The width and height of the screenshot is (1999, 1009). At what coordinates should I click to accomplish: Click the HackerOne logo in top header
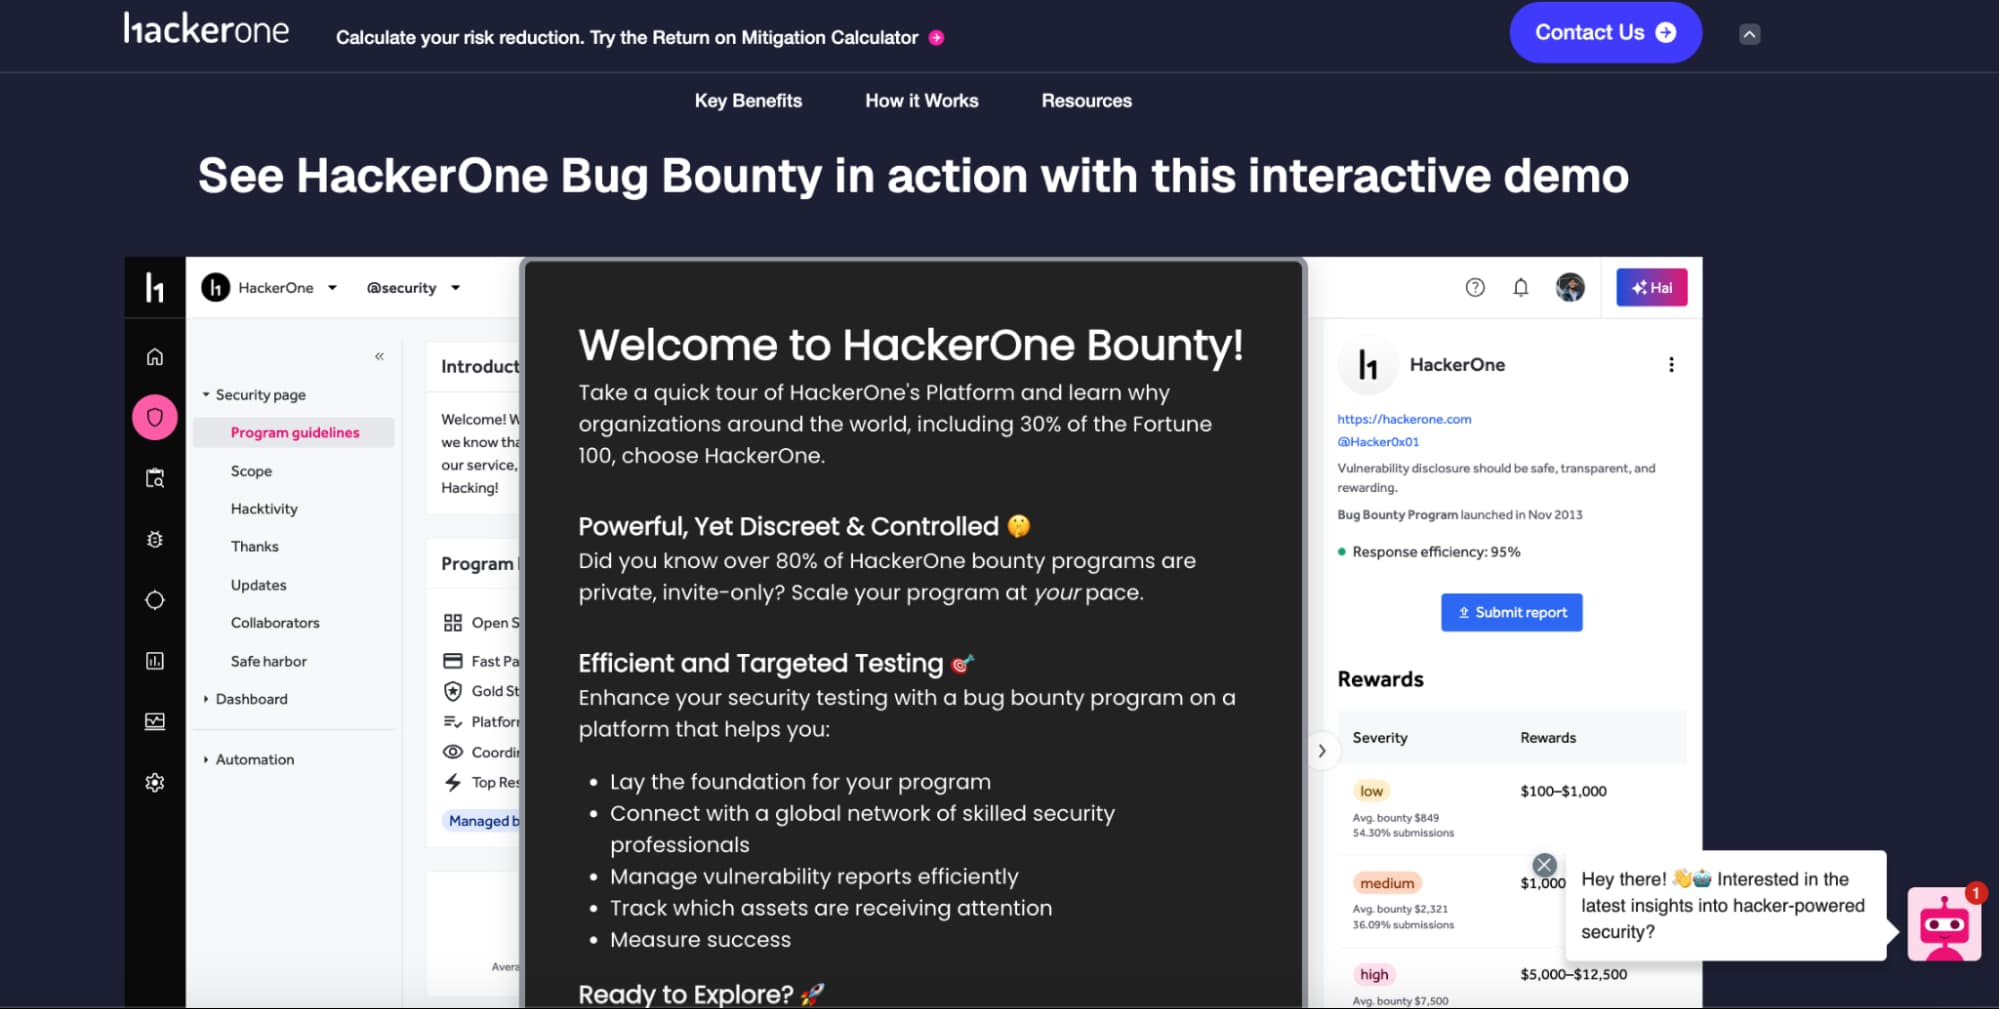pos(206,29)
